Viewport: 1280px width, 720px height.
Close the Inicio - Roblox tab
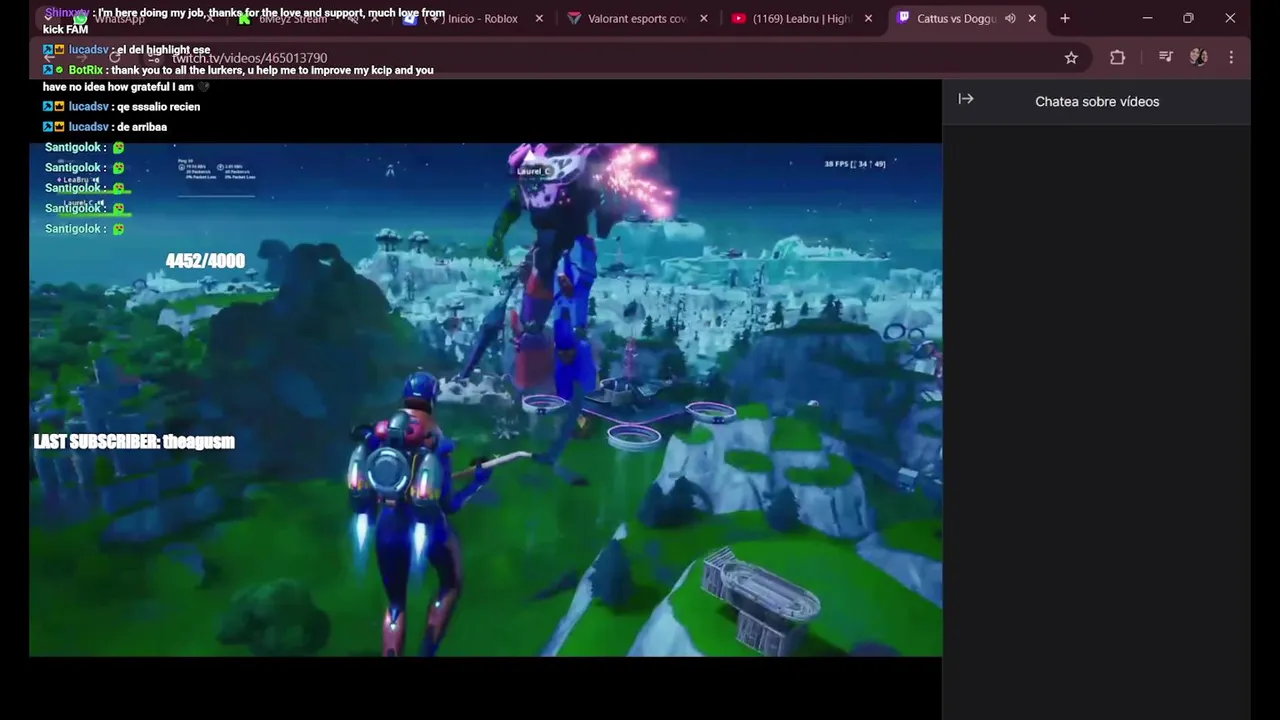tap(539, 19)
